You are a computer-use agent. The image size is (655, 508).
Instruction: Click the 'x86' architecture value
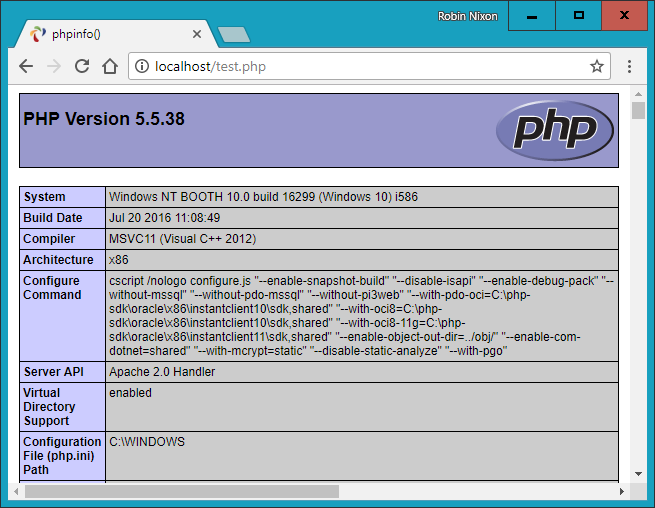point(119,259)
